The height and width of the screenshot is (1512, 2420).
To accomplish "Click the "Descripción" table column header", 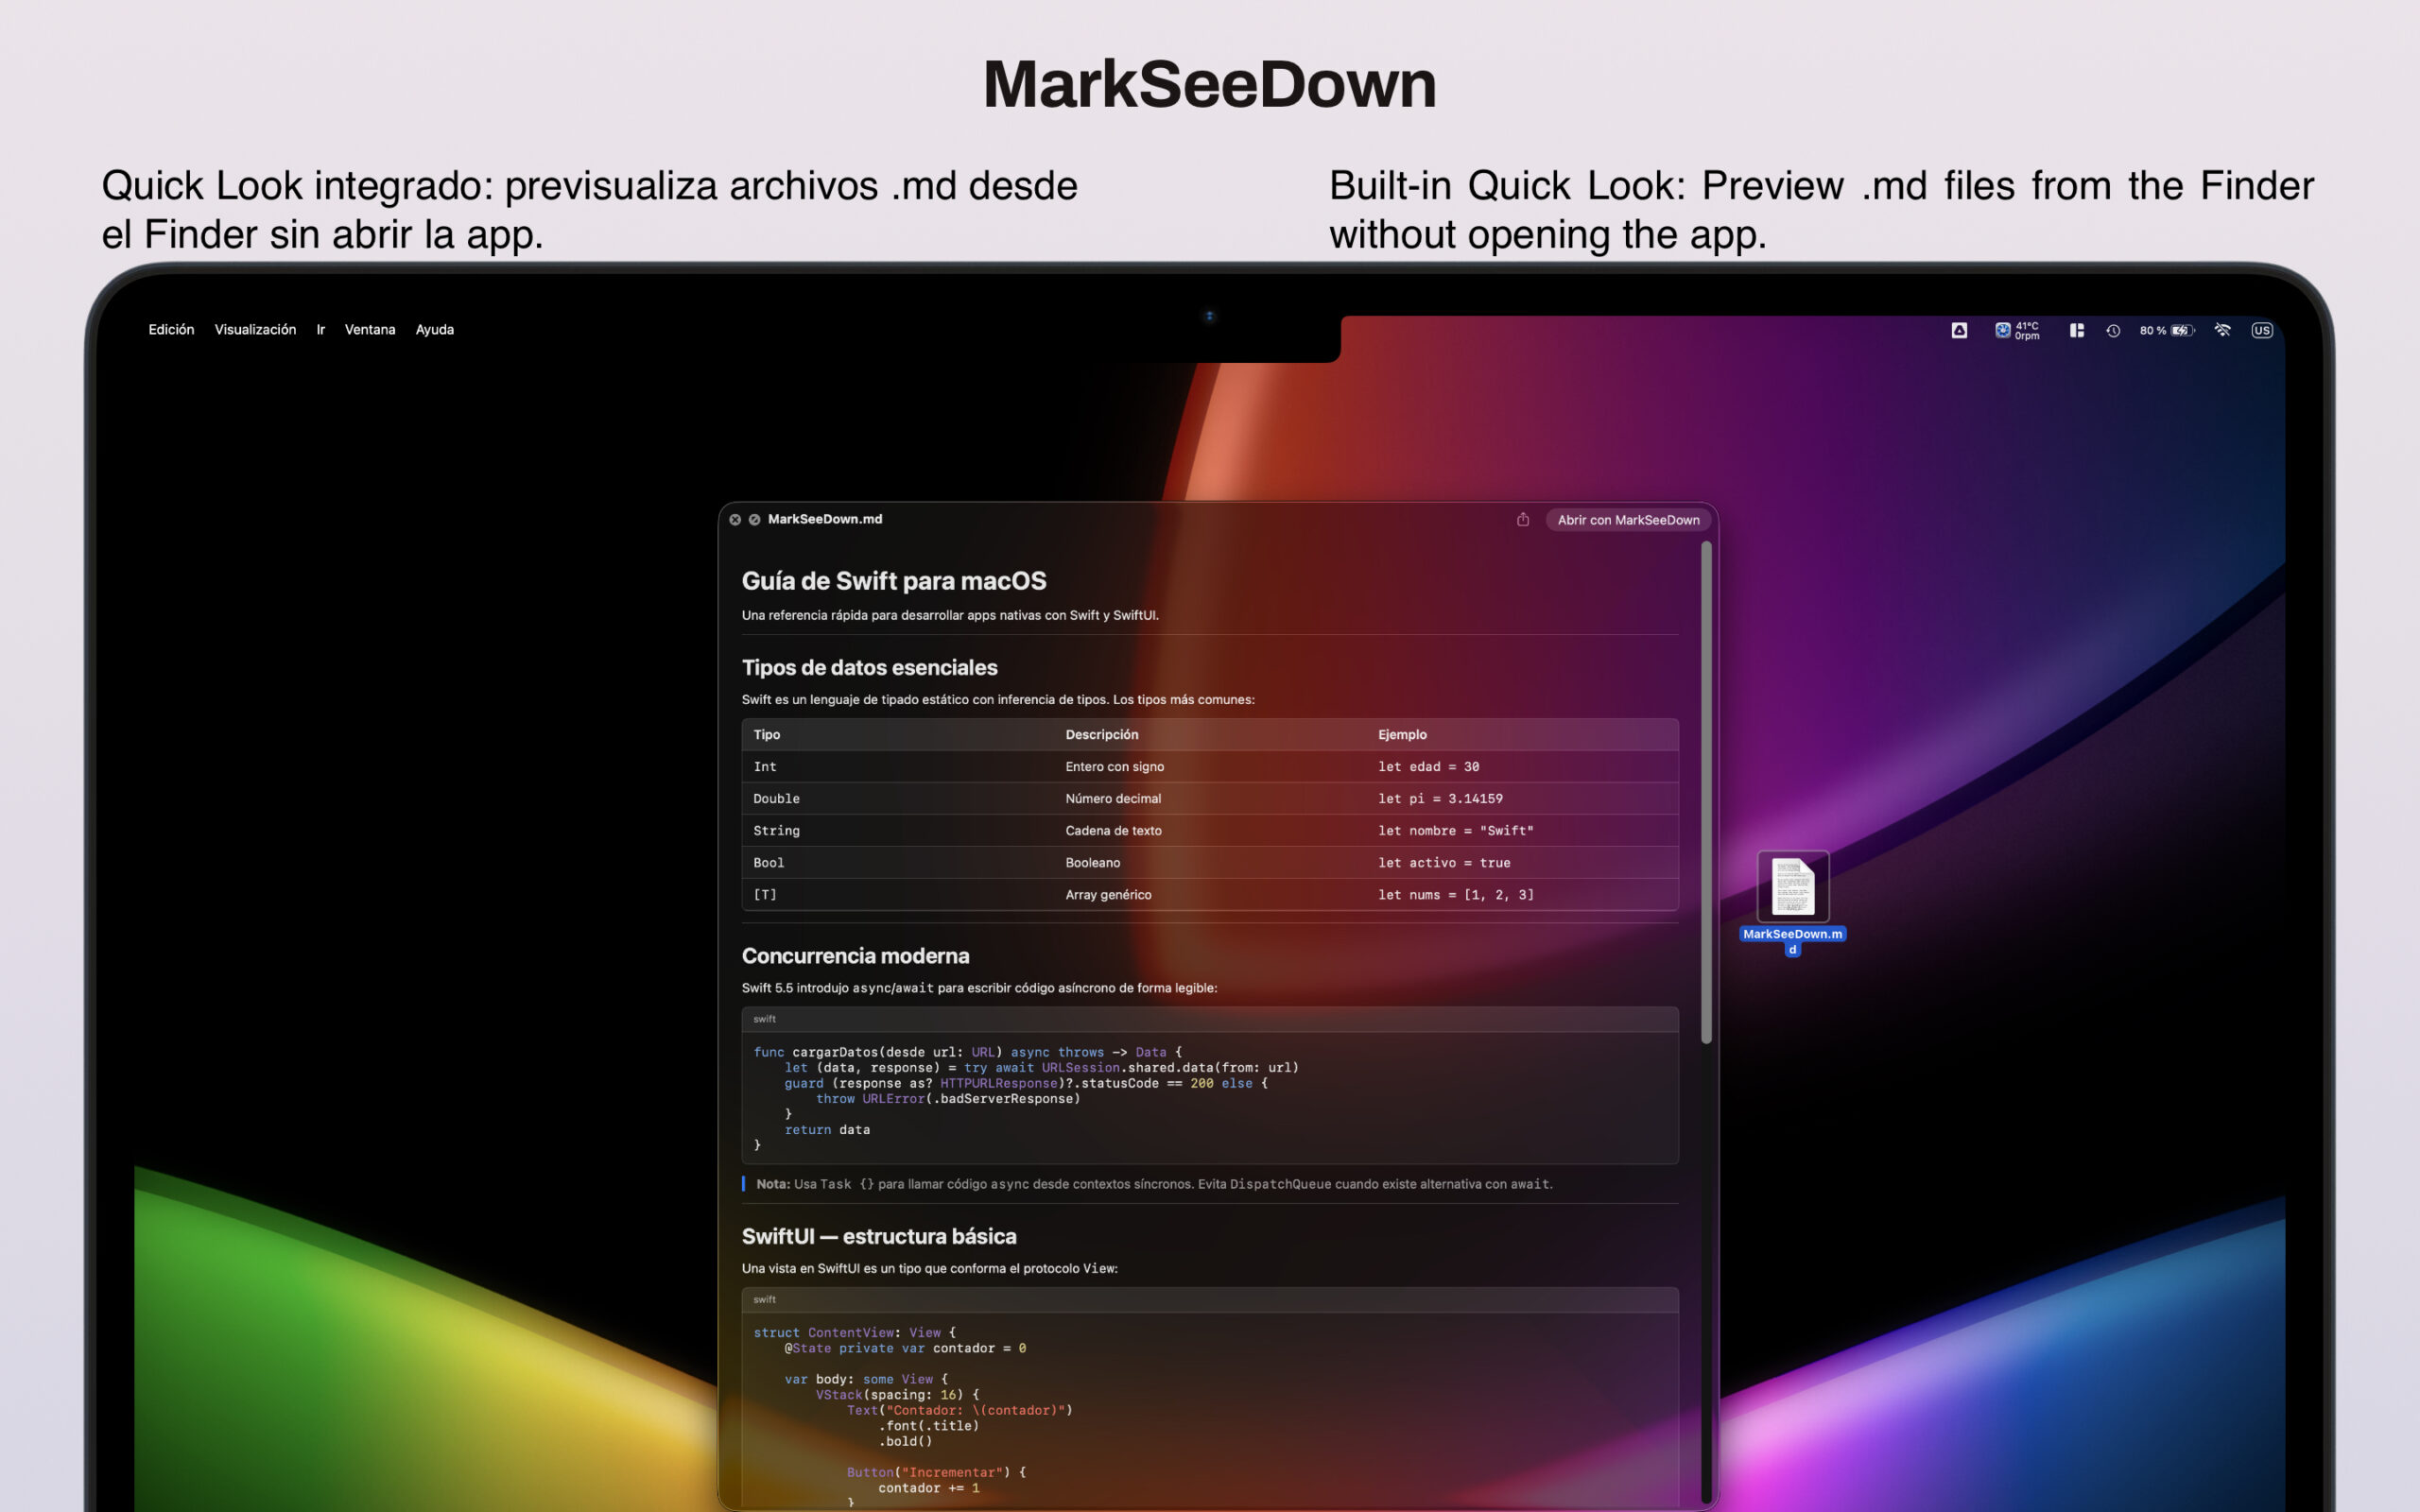I will (1102, 734).
